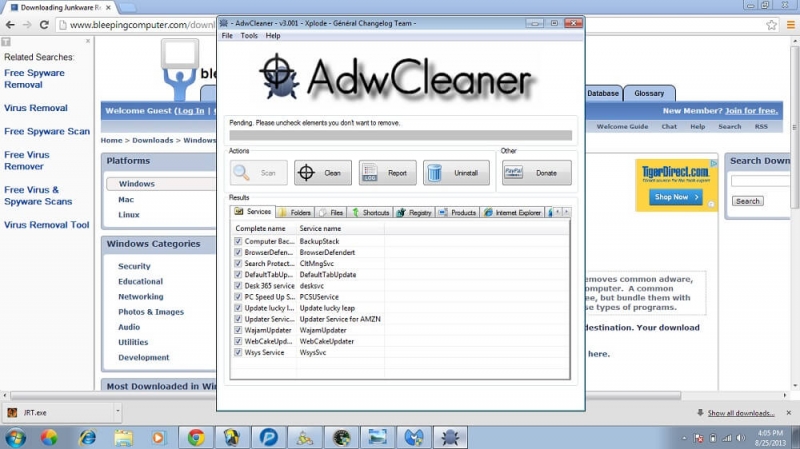Switch to the Shortcuts results tab

[x=371, y=212]
